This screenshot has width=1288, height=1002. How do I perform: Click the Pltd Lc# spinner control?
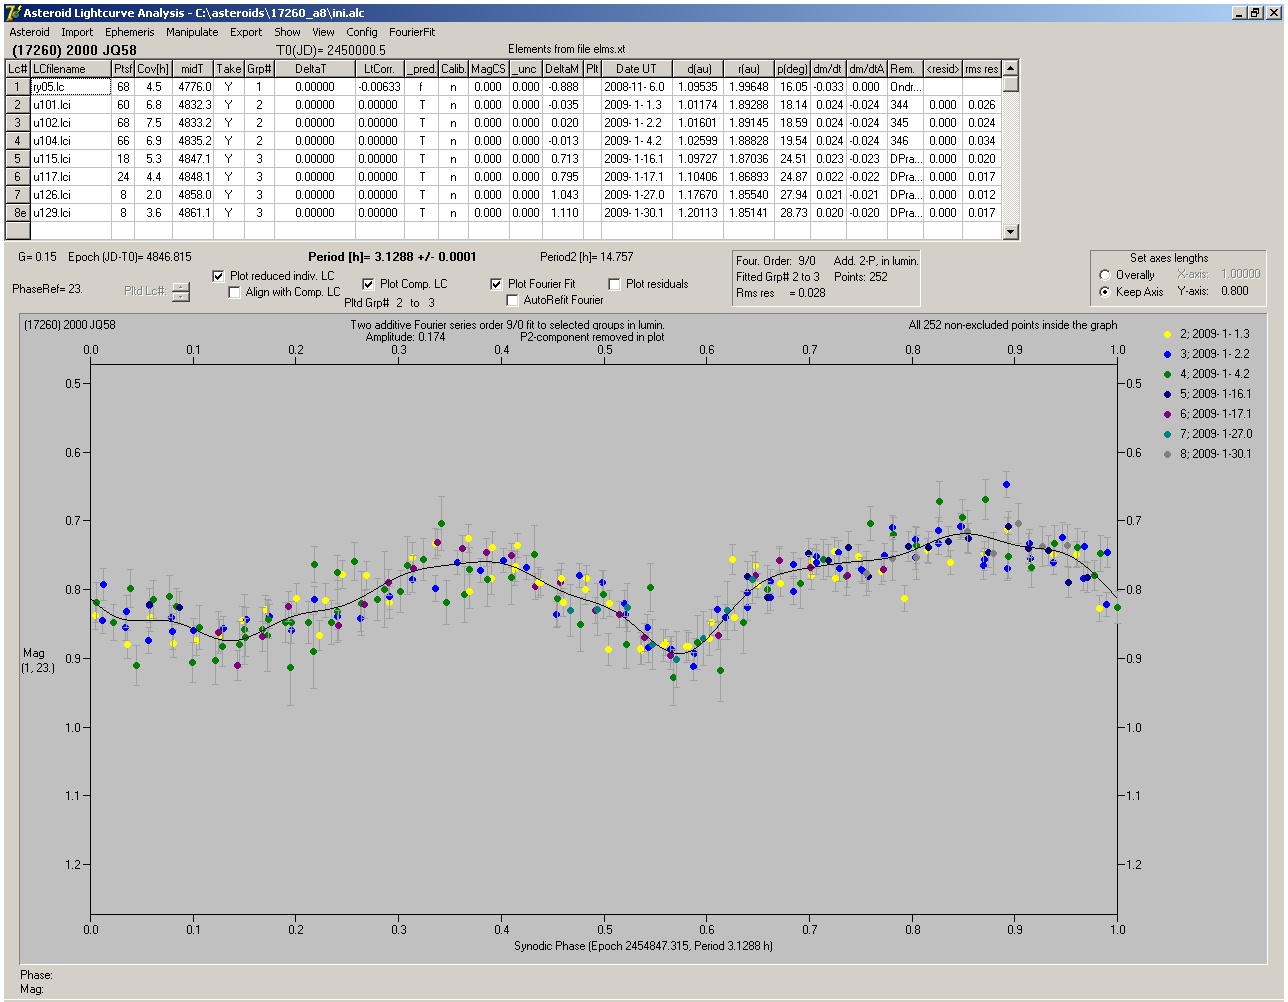coord(180,292)
